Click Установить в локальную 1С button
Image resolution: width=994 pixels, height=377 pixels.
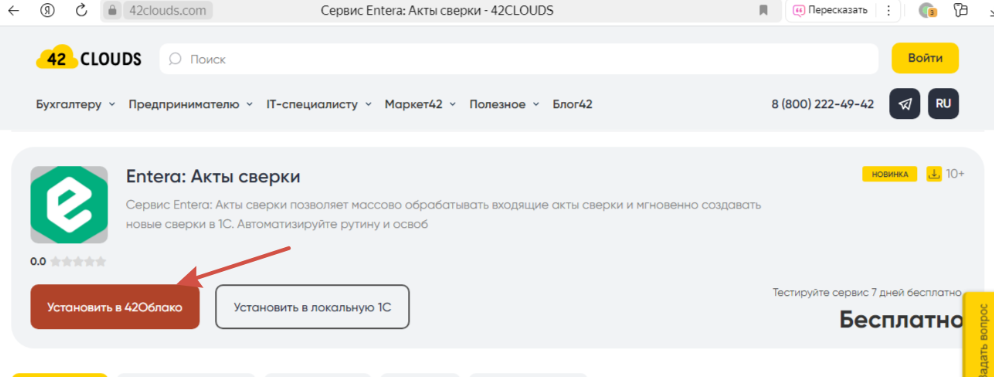[x=313, y=307]
